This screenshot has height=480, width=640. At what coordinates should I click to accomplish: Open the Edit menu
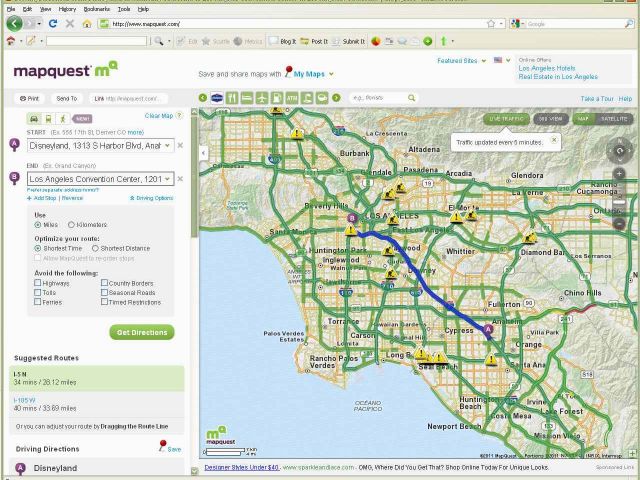(x=27, y=9)
